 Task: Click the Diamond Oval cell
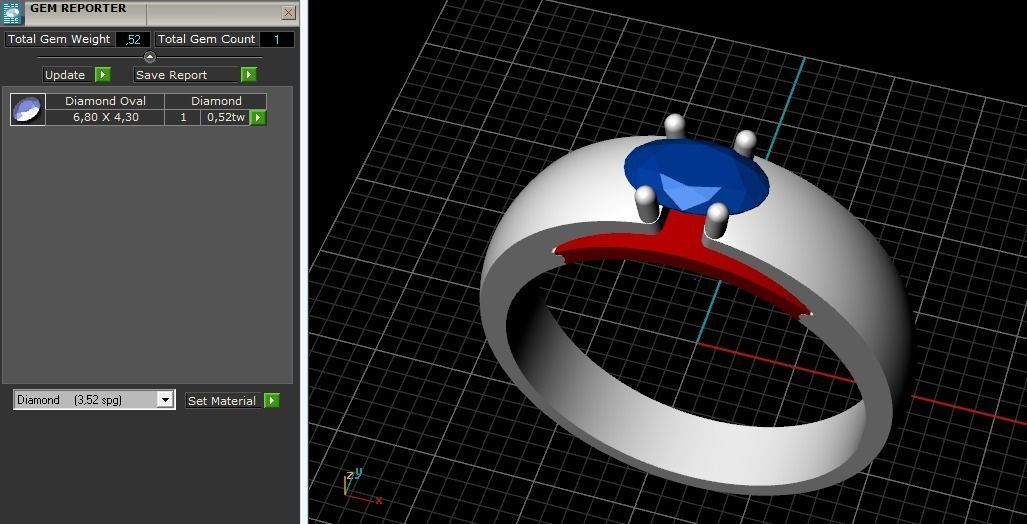tap(105, 102)
